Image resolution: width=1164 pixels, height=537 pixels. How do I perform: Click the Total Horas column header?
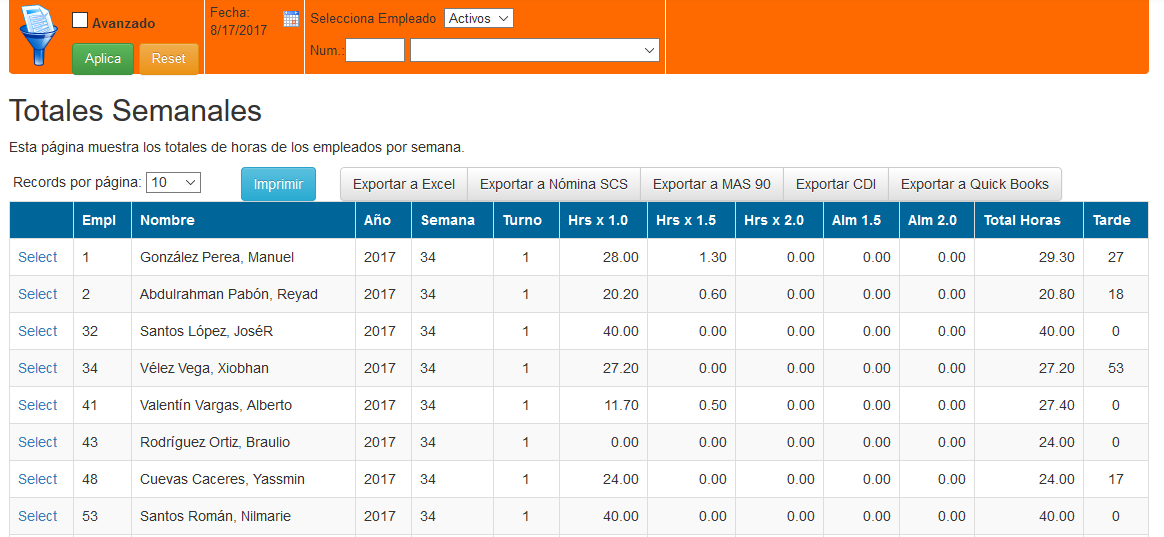[1020, 220]
